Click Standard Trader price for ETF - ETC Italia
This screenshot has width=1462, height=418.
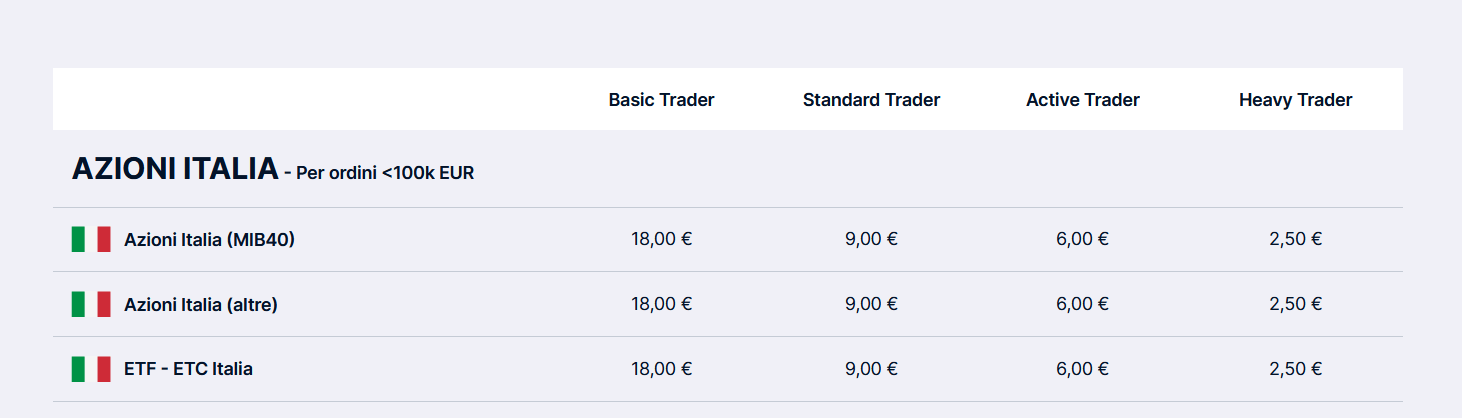871,369
